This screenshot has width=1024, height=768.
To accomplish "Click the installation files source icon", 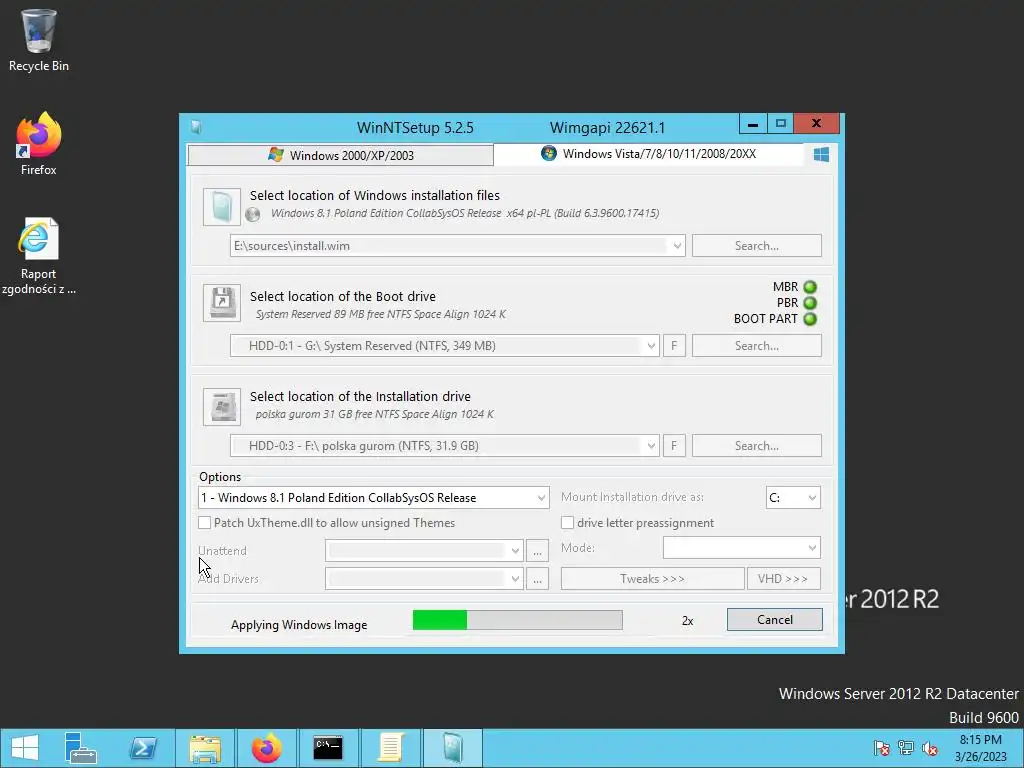I will pyautogui.click(x=222, y=206).
